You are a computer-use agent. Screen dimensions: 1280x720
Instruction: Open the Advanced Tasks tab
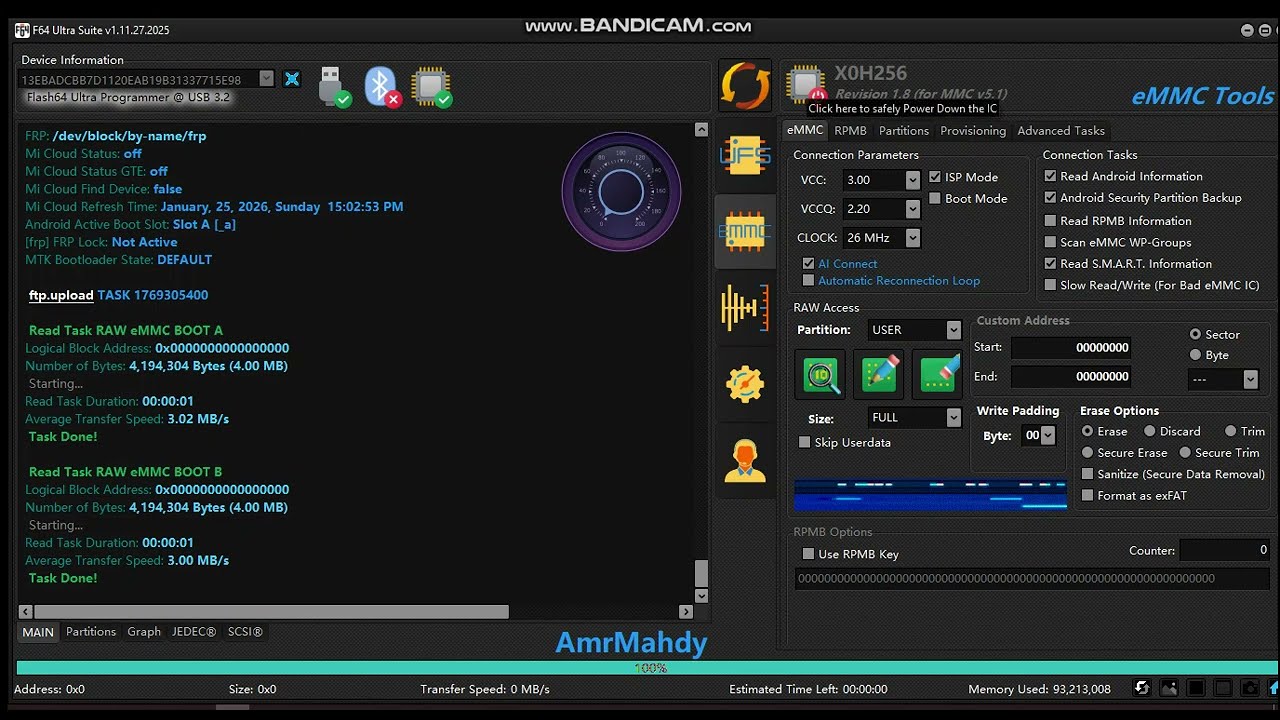point(1061,131)
